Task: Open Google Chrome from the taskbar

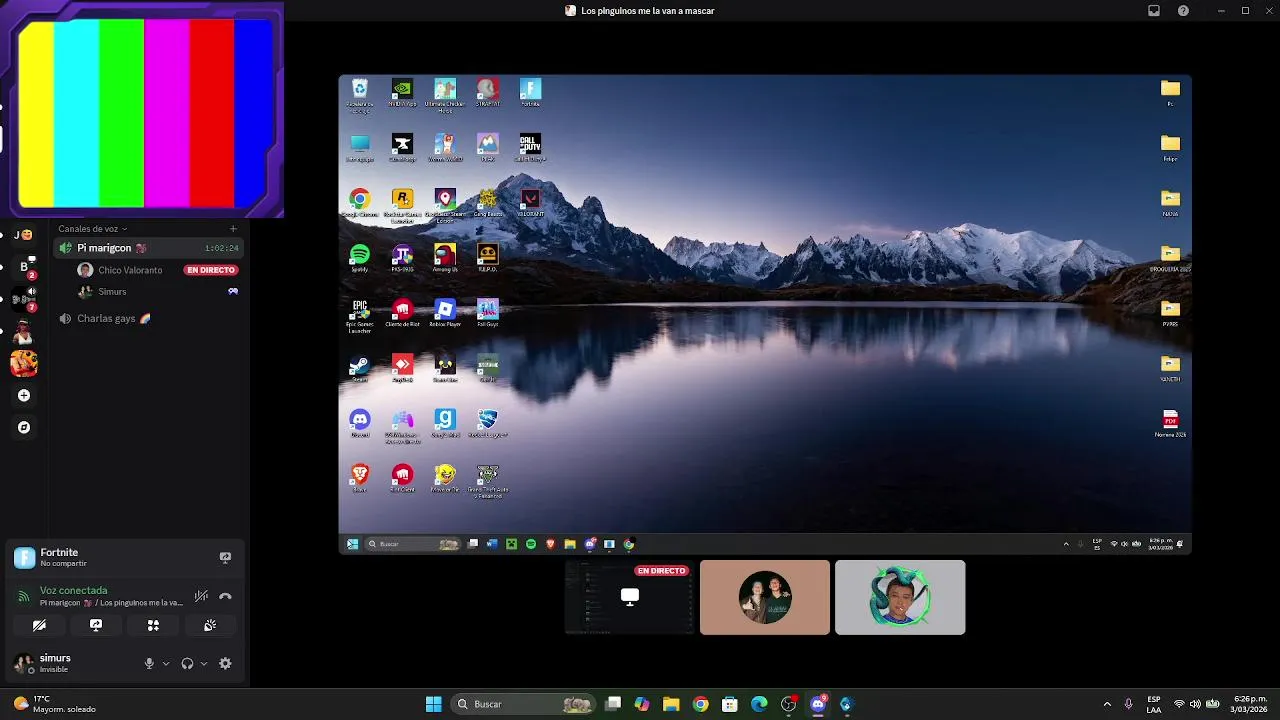Action: [700, 704]
